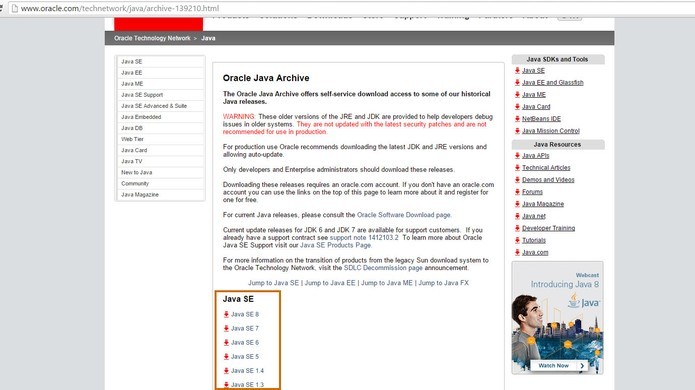Screen dimensions: 695x390
Task: Click the arrow icon beside Java Mission Control
Action: [x=517, y=131]
